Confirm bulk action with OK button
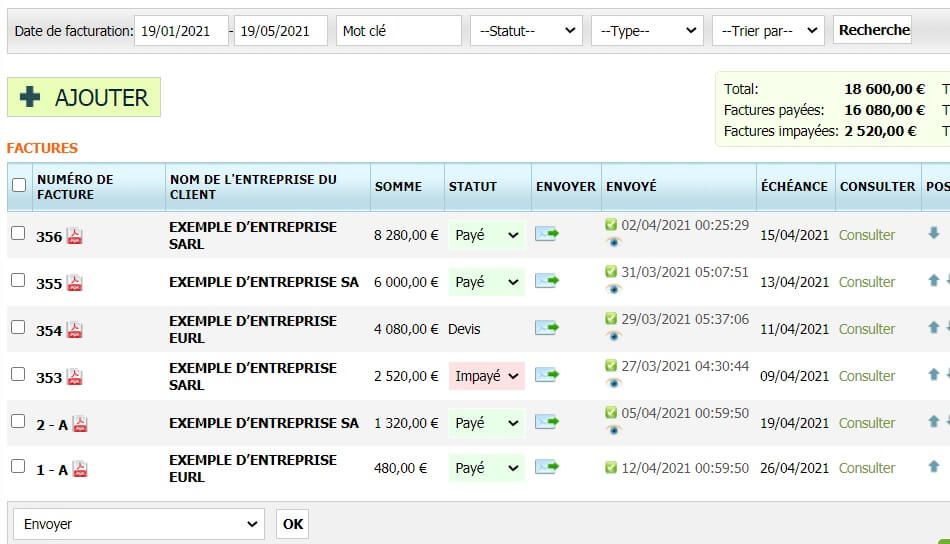 point(293,524)
